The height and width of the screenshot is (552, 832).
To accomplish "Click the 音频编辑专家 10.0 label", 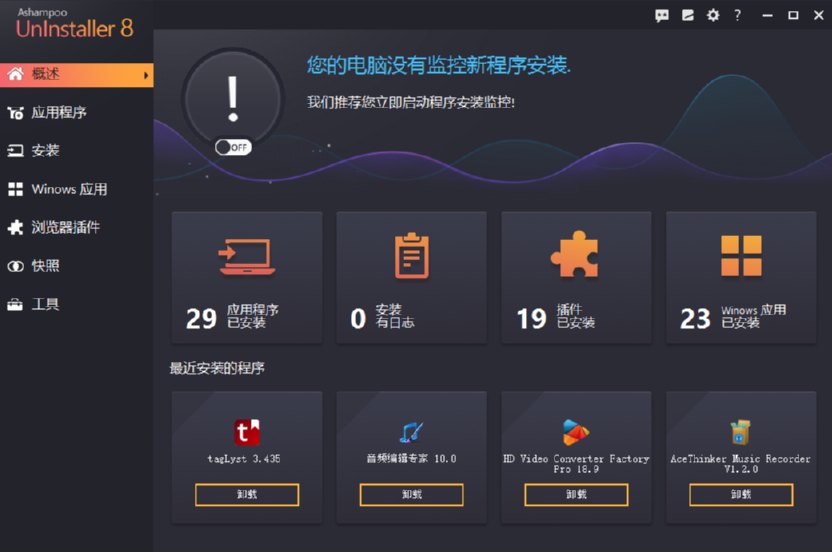I will pos(411,459).
